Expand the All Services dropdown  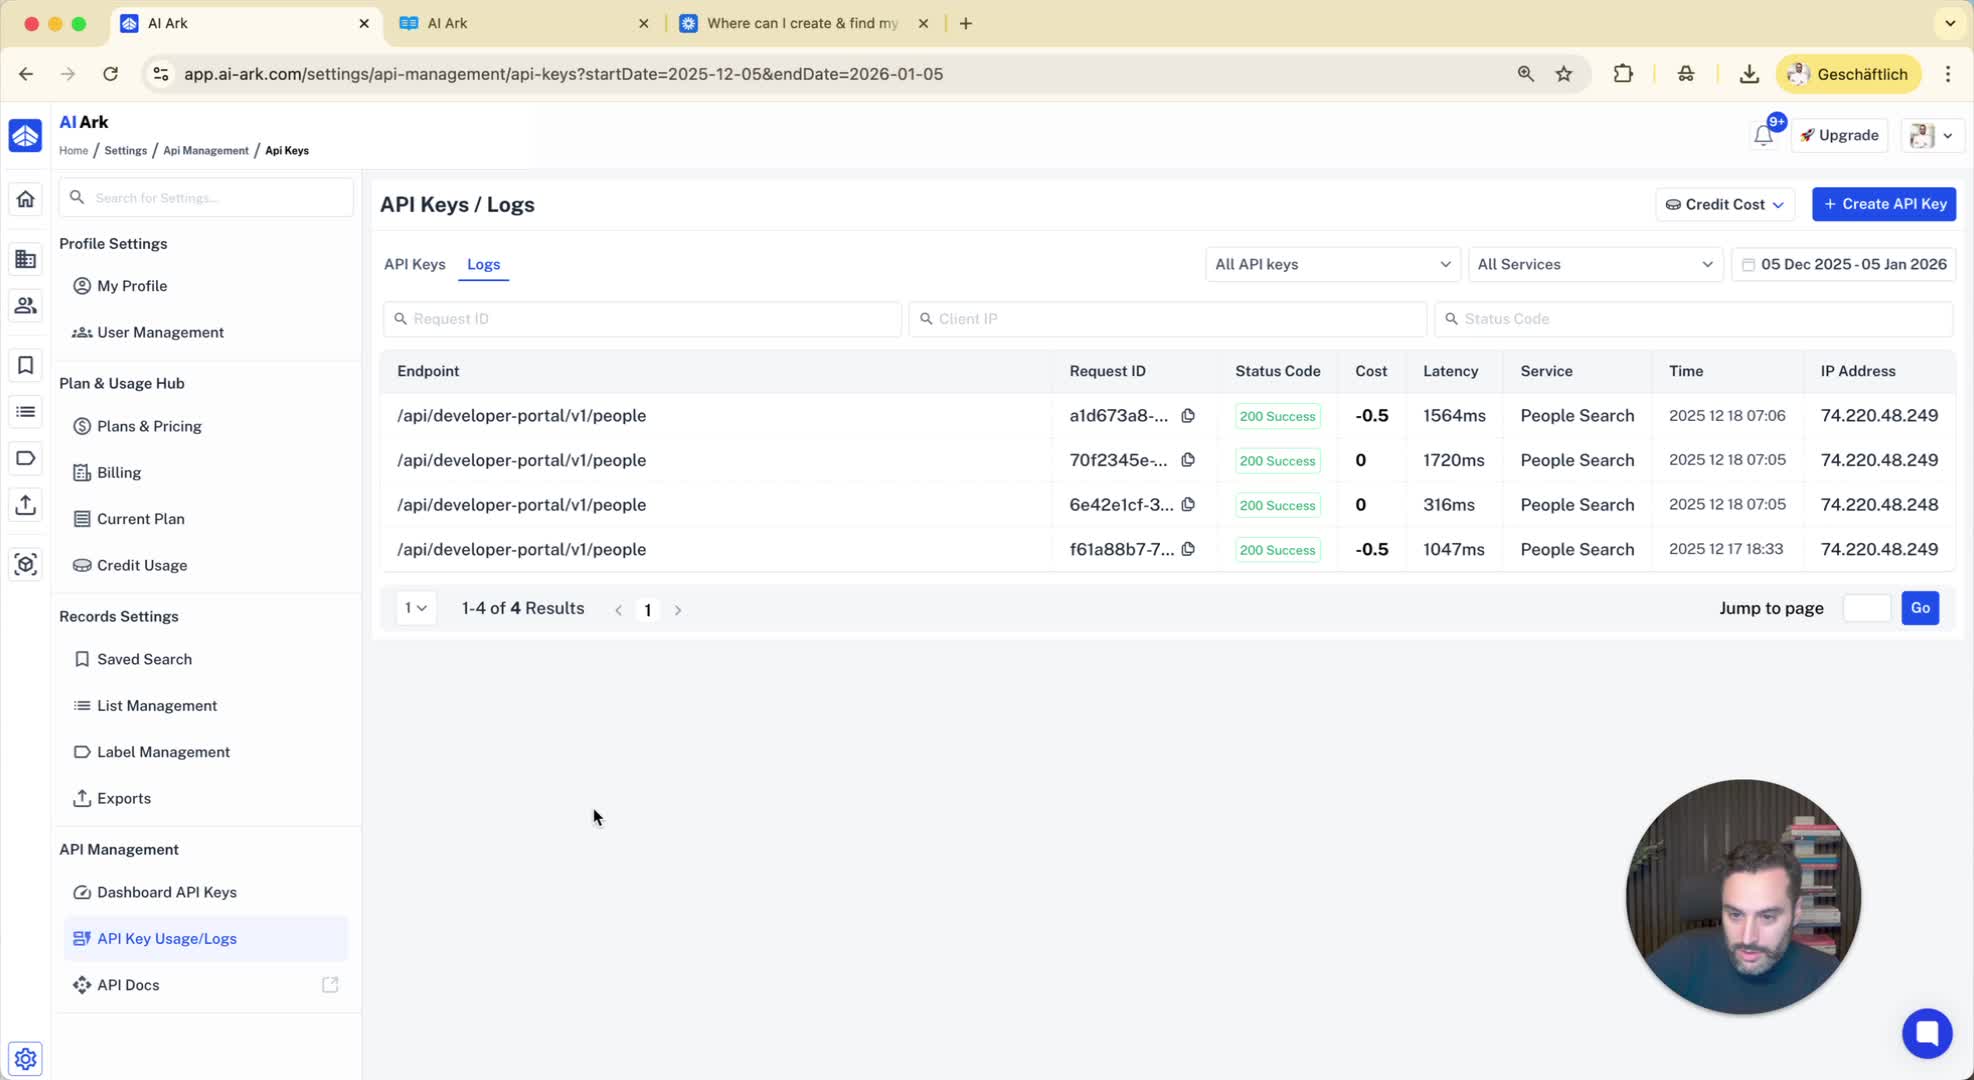1594,264
